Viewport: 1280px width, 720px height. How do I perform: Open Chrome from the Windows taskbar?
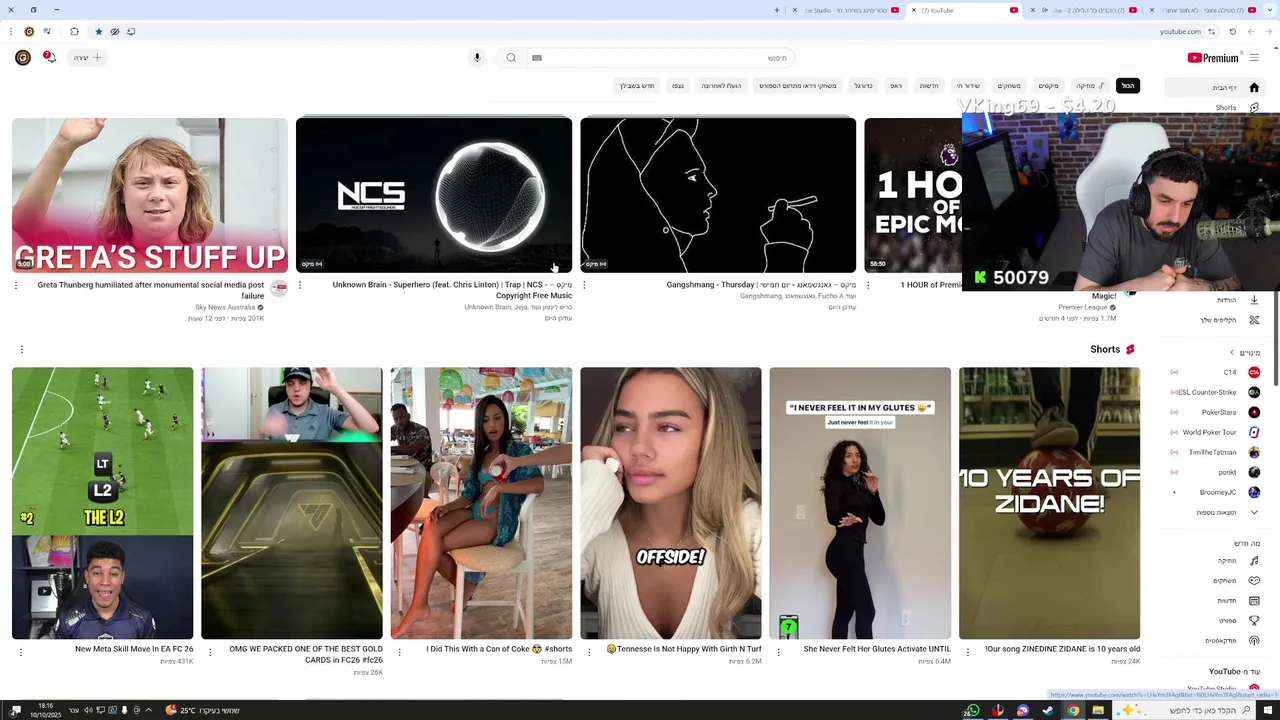(1073, 710)
